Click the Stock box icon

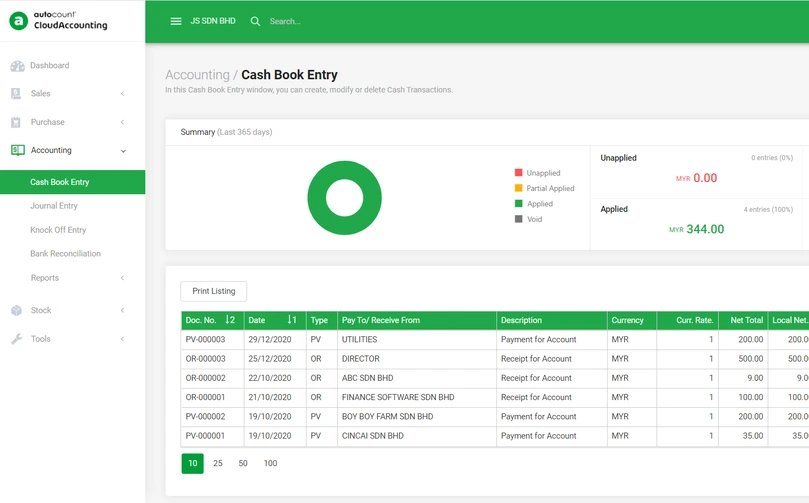coord(17,310)
